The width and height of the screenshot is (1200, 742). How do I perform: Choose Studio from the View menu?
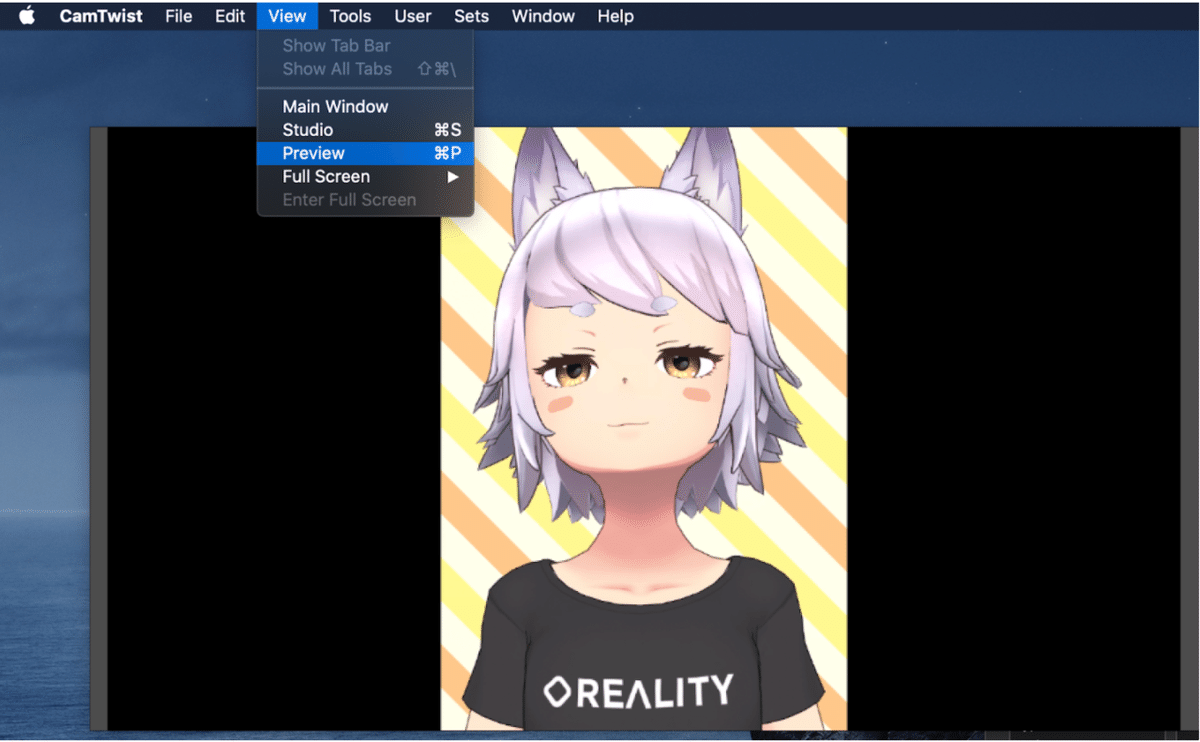click(365, 130)
